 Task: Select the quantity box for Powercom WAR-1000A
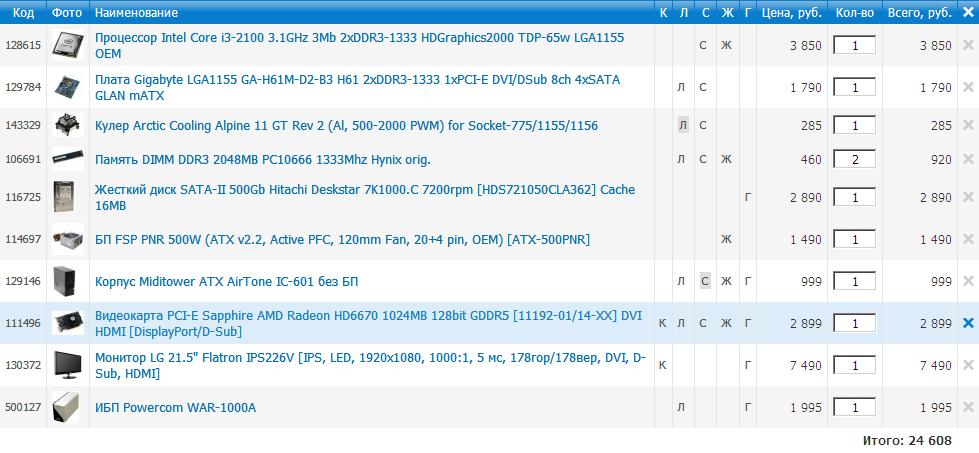(x=854, y=407)
